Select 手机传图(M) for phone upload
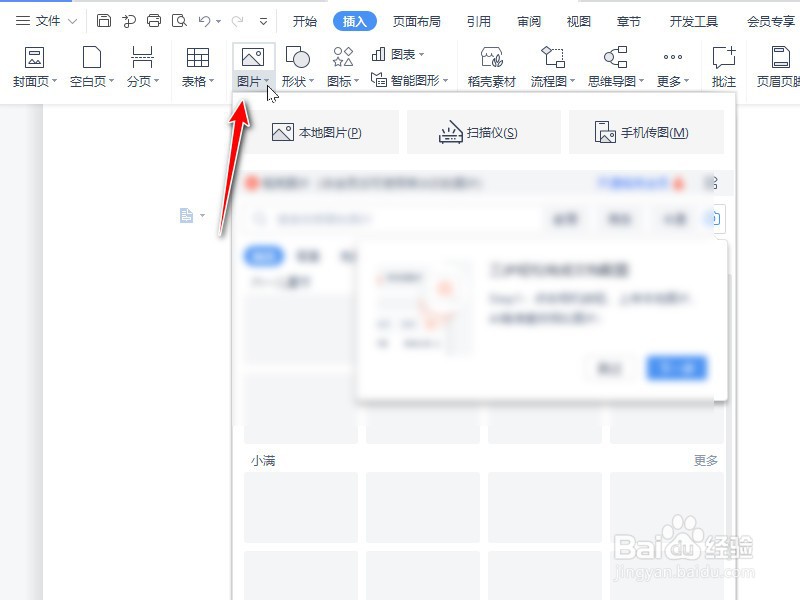The height and width of the screenshot is (600, 800). 647,131
